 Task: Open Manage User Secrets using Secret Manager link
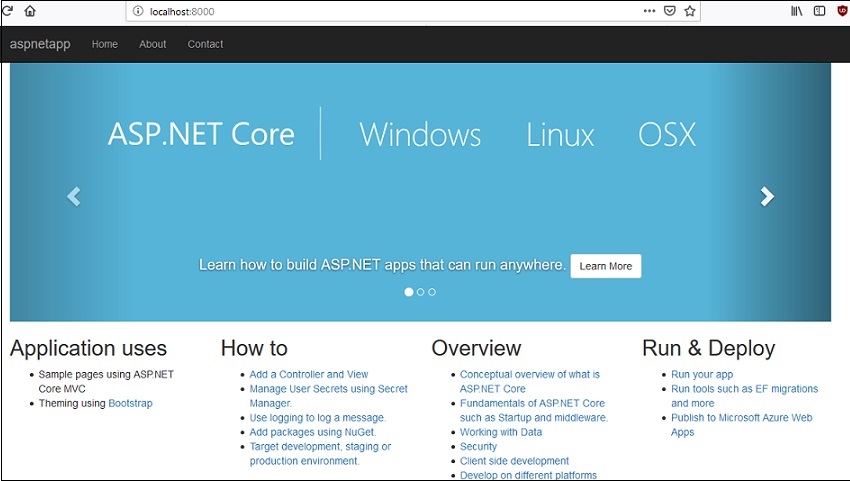329,396
